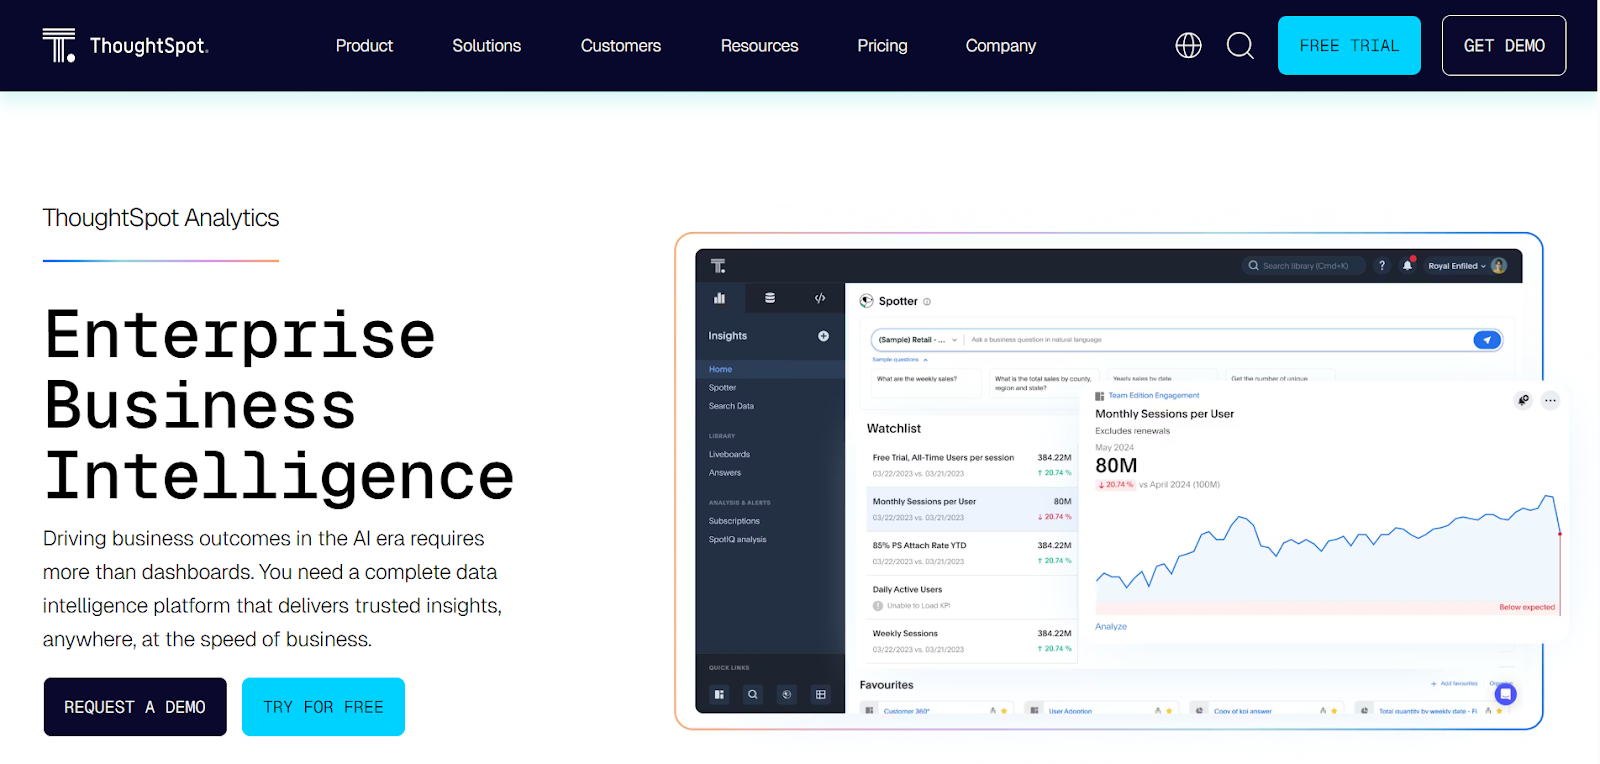Click the REQUEST A DEMO button

(135, 707)
